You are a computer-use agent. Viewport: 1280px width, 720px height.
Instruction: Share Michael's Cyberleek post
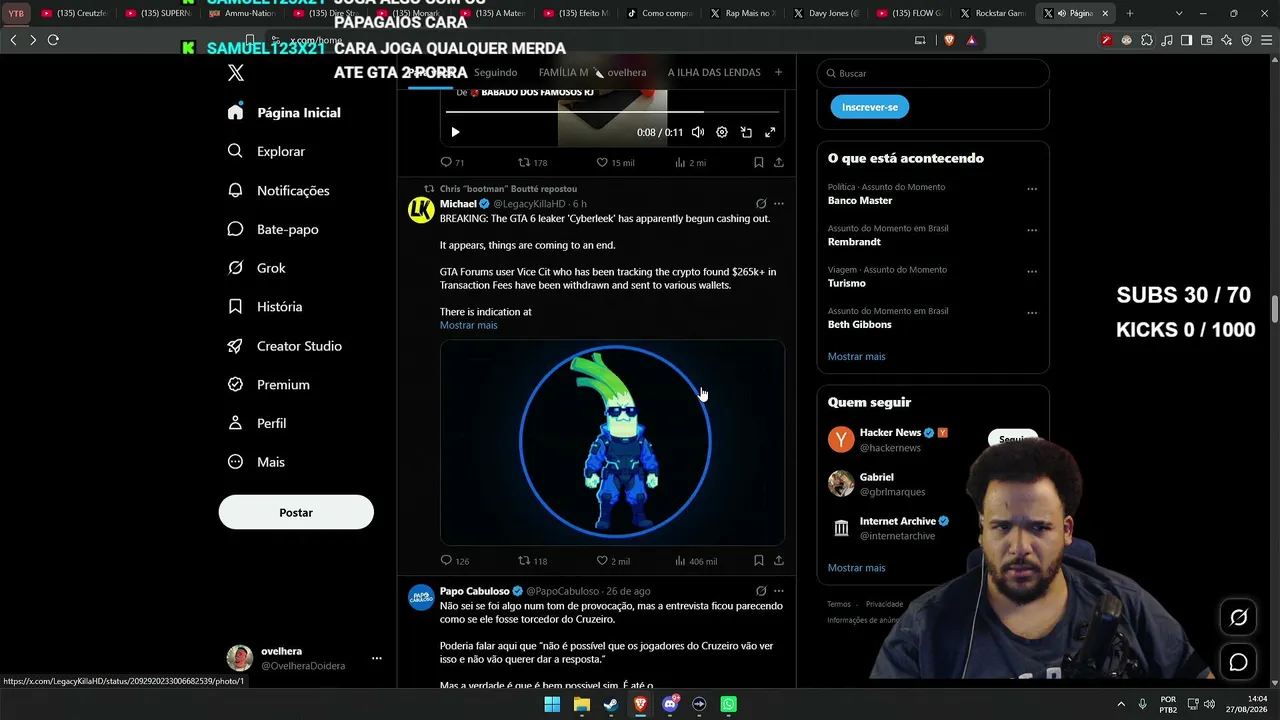click(x=779, y=561)
